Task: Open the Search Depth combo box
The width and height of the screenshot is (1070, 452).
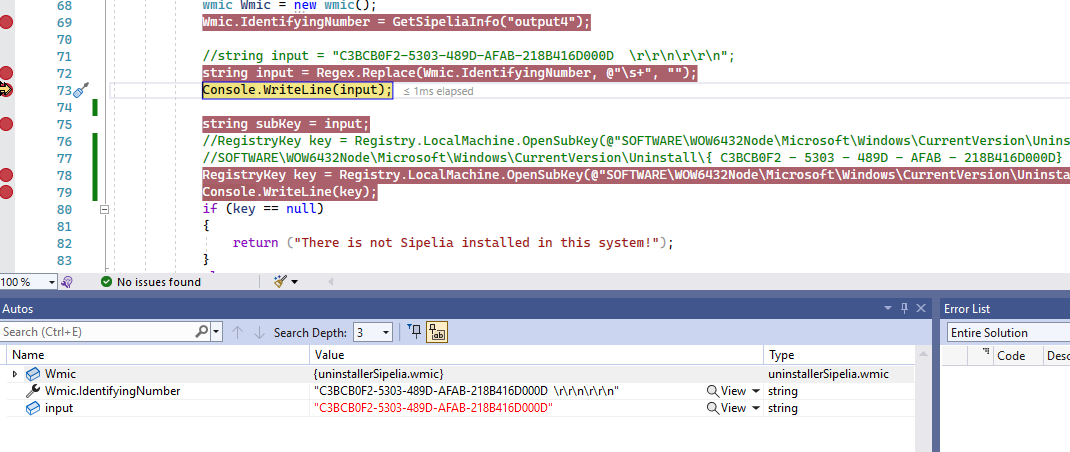Action: click(x=373, y=333)
